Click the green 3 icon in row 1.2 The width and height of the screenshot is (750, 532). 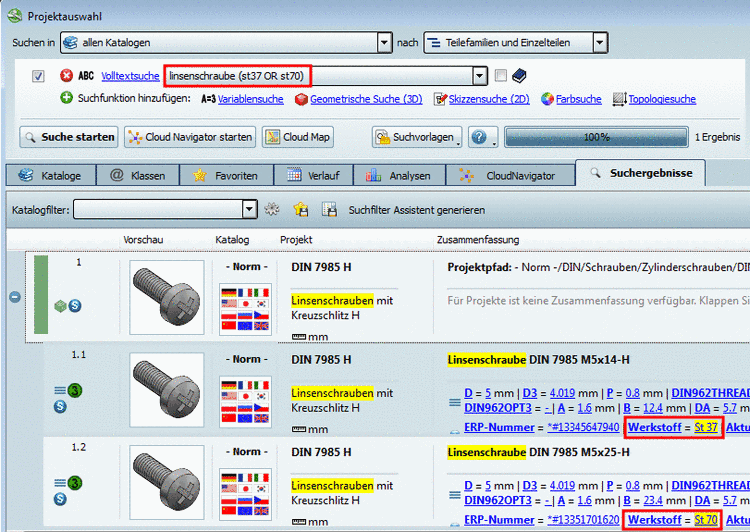pyautogui.click(x=75, y=483)
